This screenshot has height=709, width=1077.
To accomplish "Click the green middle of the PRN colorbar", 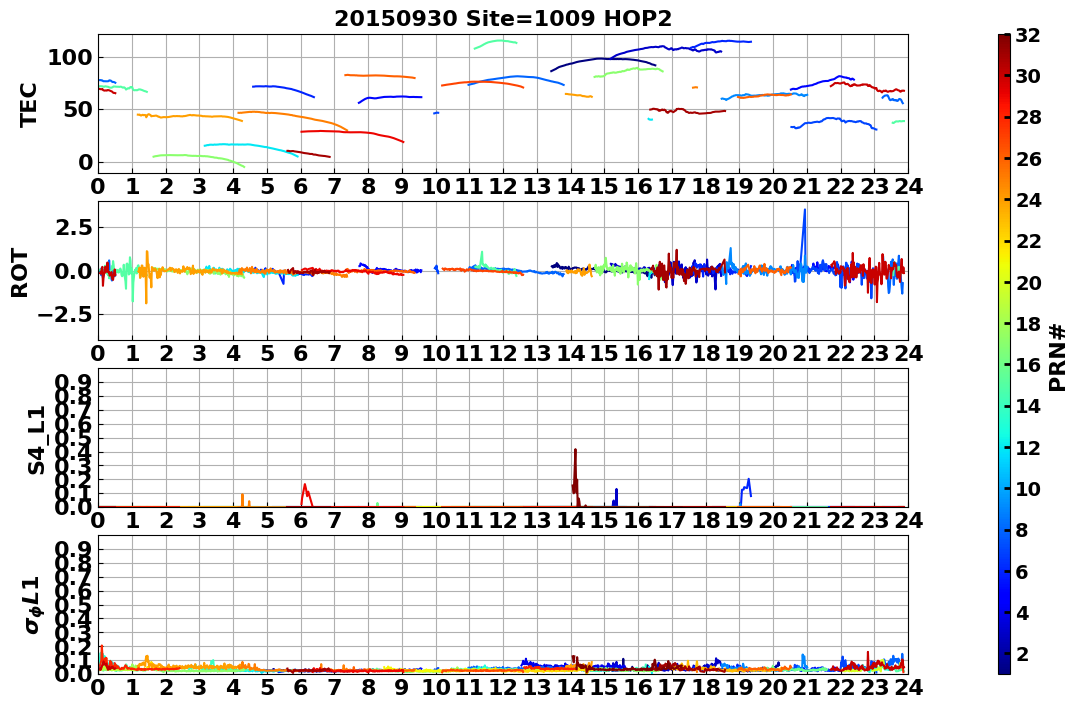I will click(x=1004, y=354).
